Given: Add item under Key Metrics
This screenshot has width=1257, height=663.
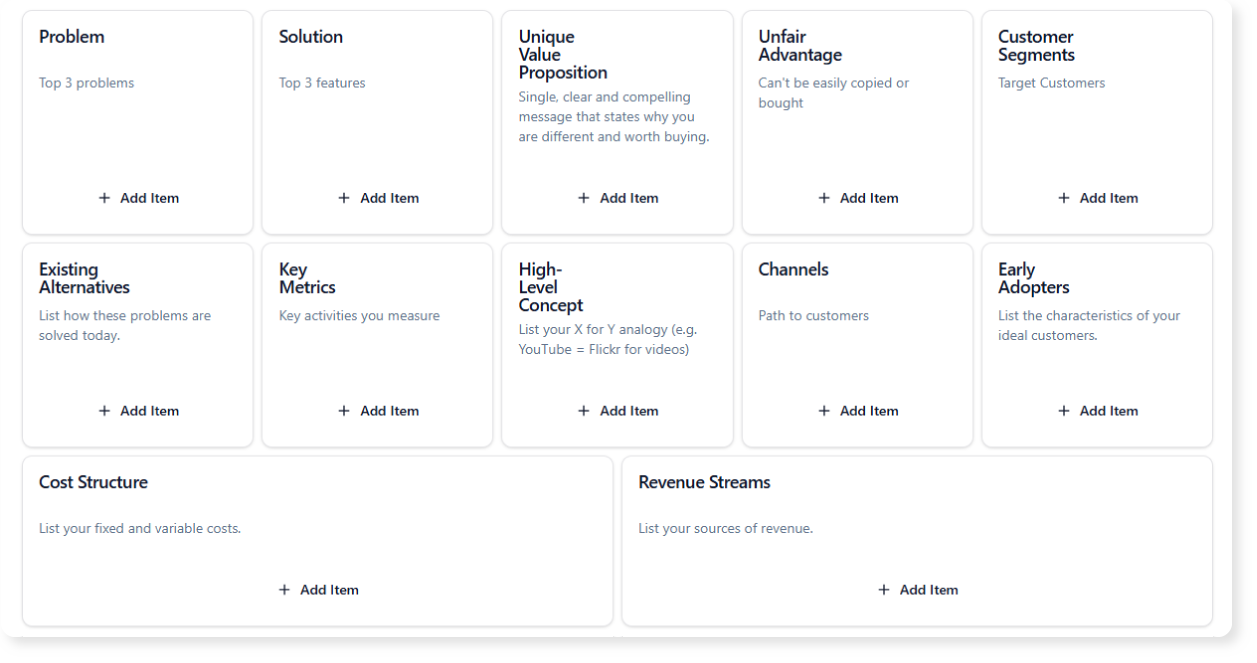Looking at the screenshot, I should 378,411.
